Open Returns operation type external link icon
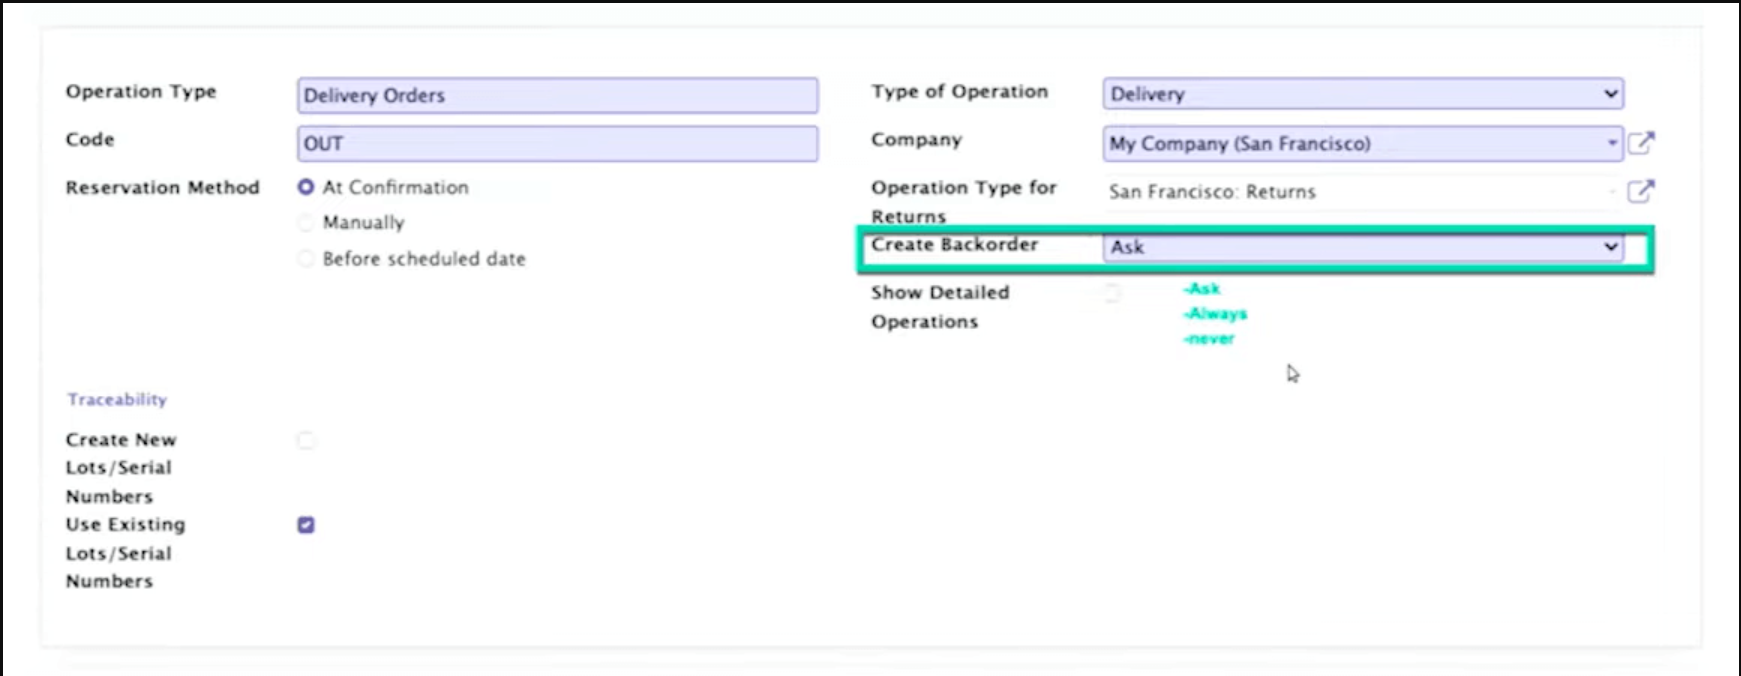The height and width of the screenshot is (676, 1741). (1641, 191)
